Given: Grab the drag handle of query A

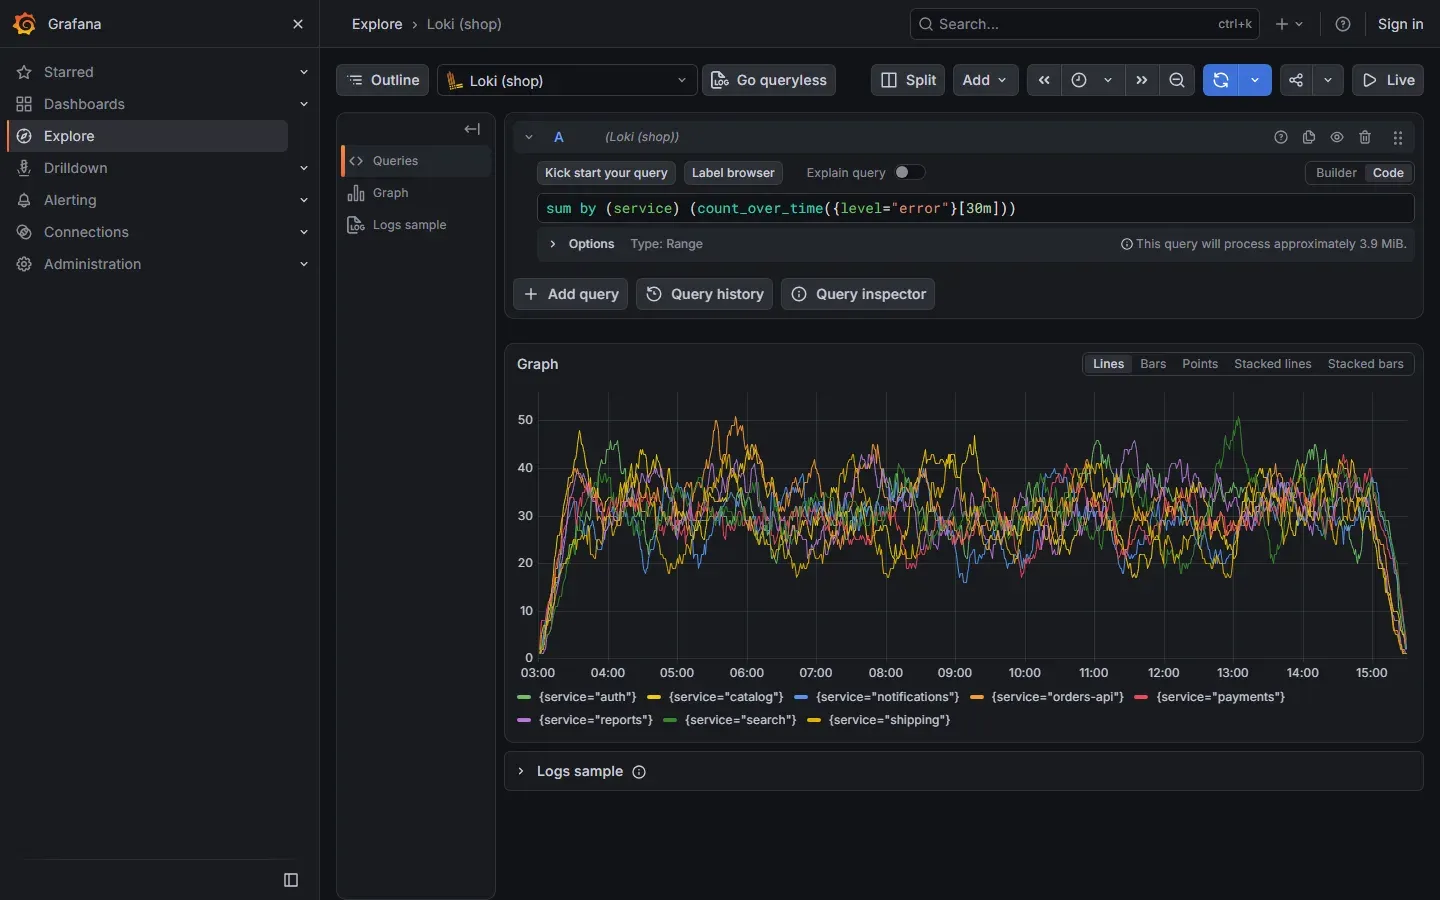Looking at the screenshot, I should (x=1398, y=138).
